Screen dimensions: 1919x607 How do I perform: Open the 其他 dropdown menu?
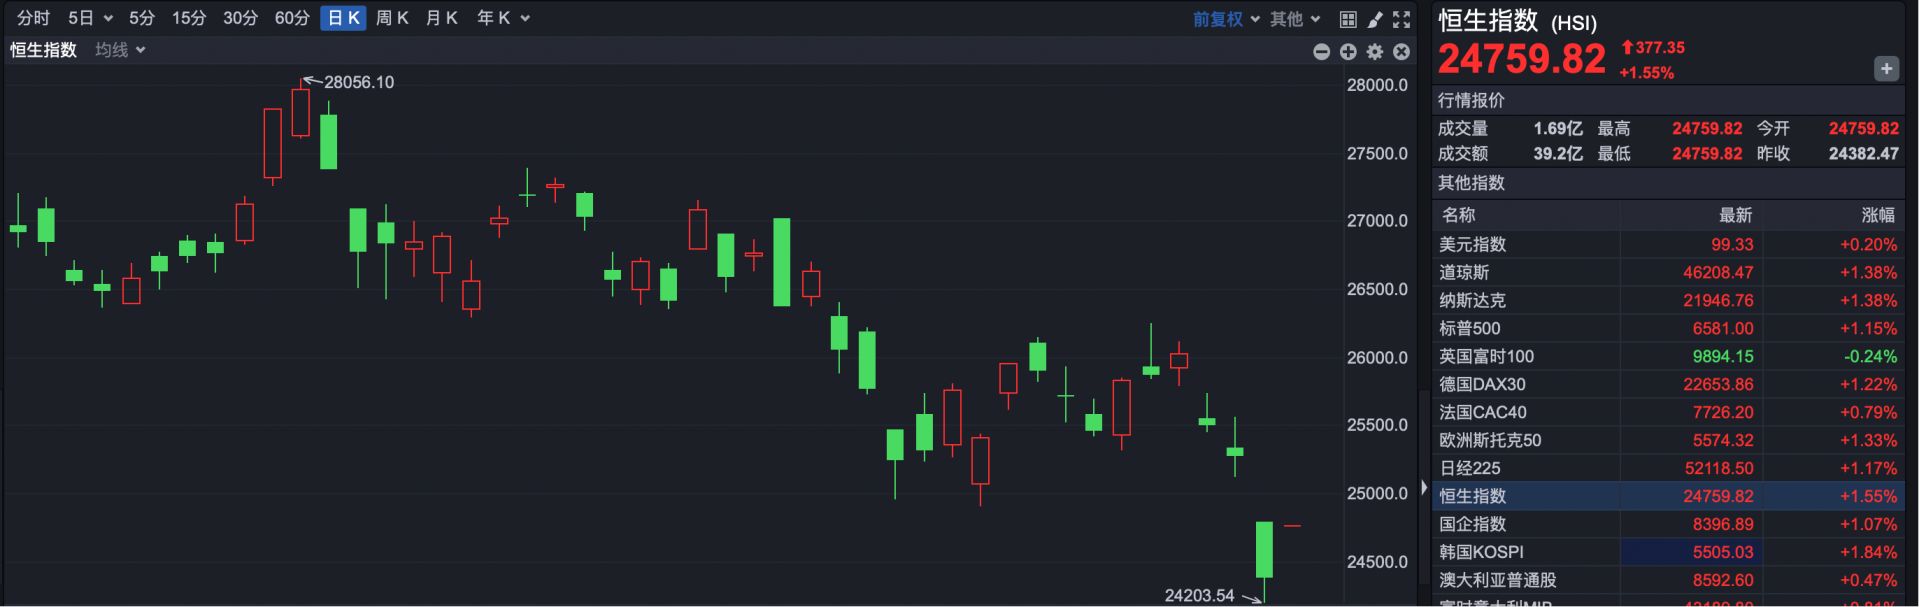tap(1295, 19)
